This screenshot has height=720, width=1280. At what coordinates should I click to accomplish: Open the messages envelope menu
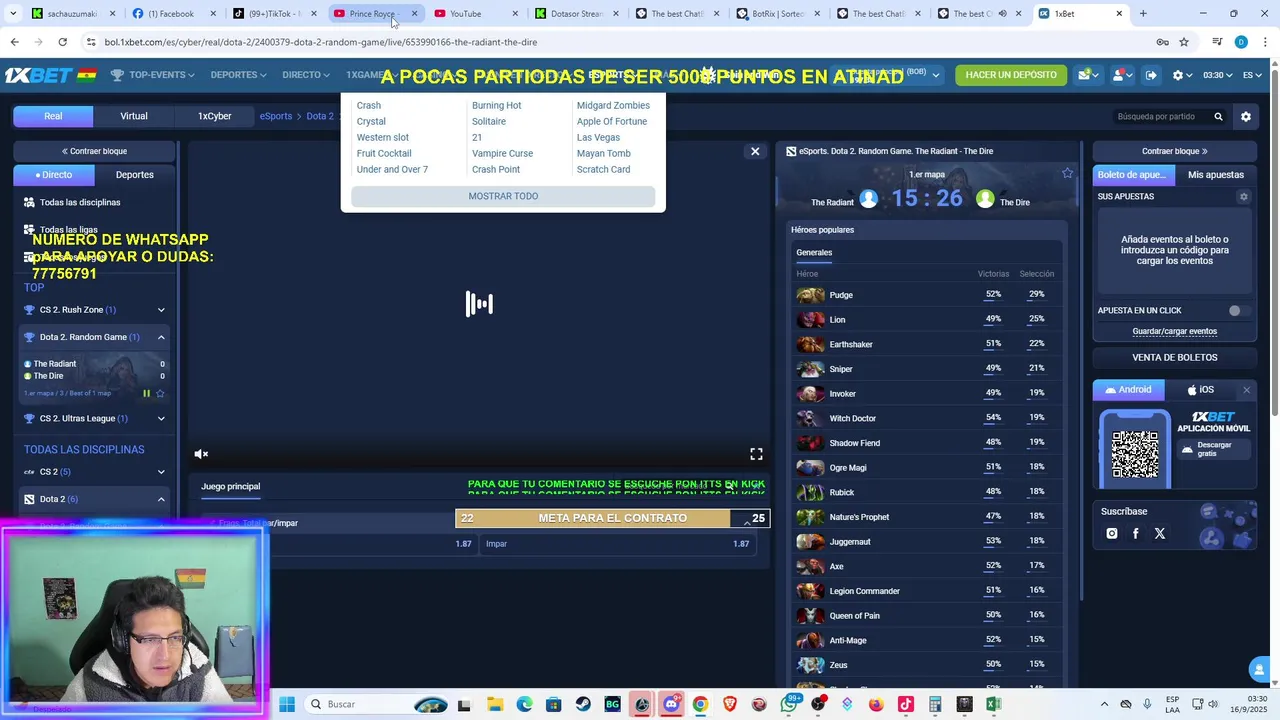coord(1088,75)
